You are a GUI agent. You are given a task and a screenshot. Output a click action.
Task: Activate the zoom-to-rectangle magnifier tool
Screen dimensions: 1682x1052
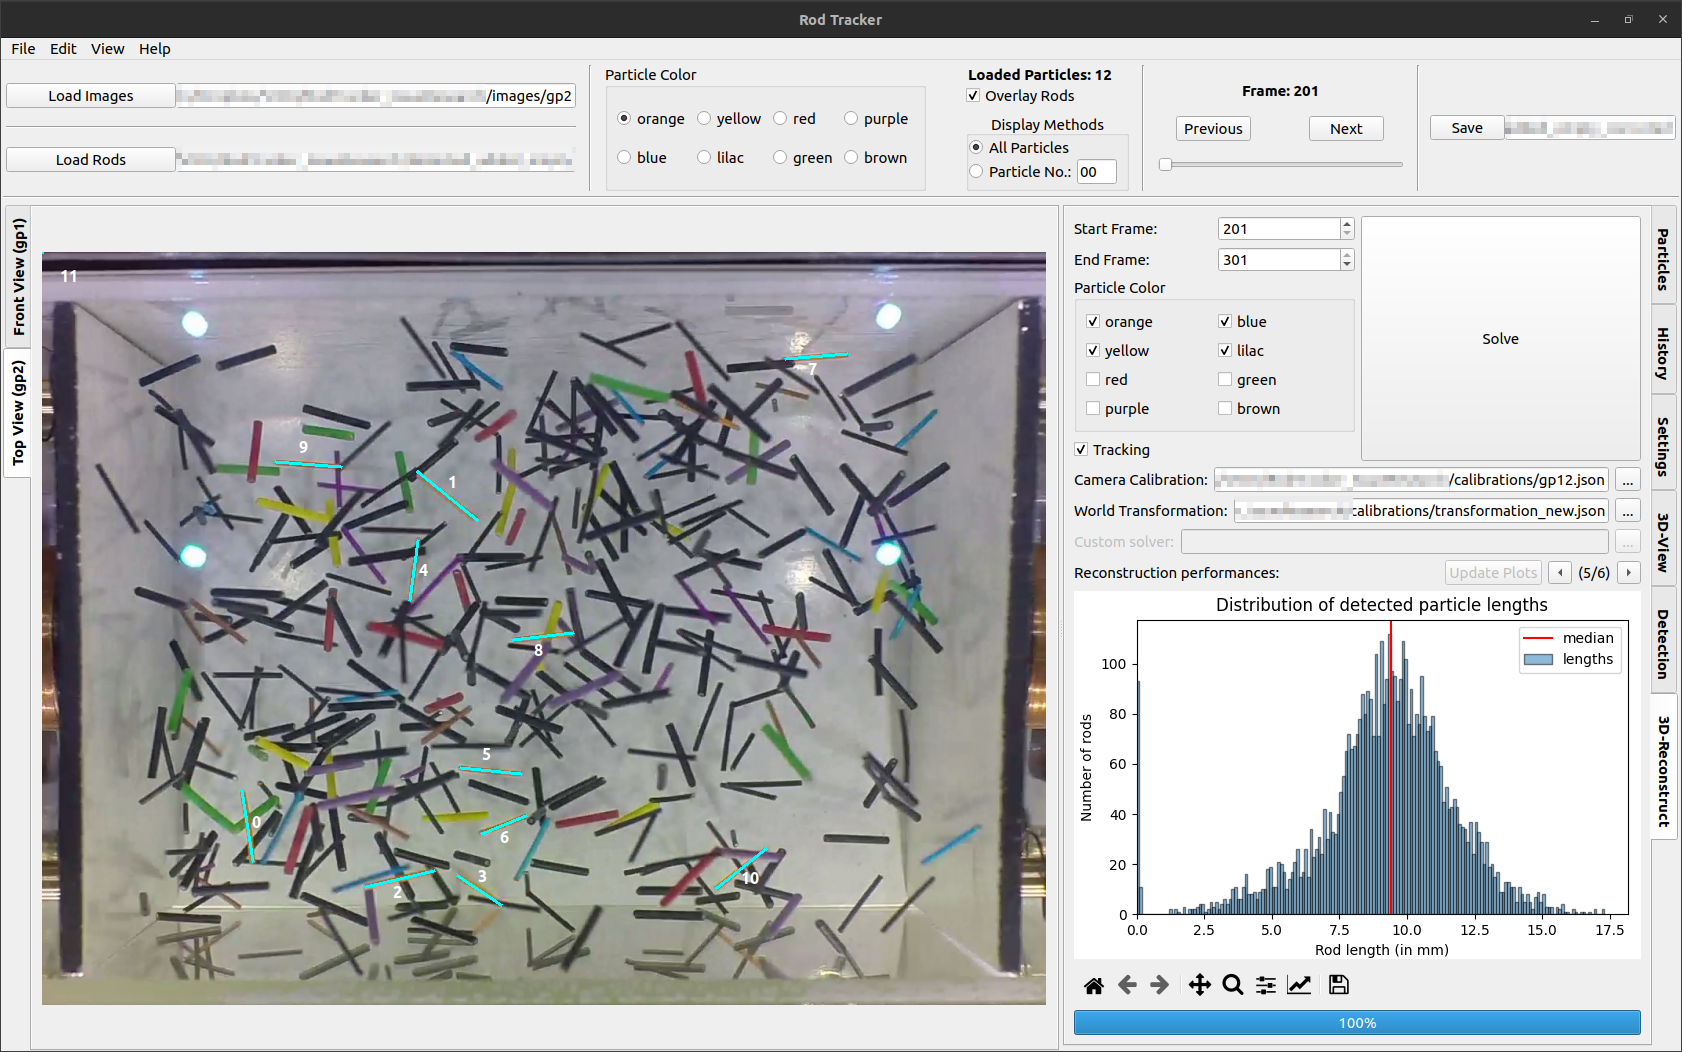click(x=1233, y=986)
